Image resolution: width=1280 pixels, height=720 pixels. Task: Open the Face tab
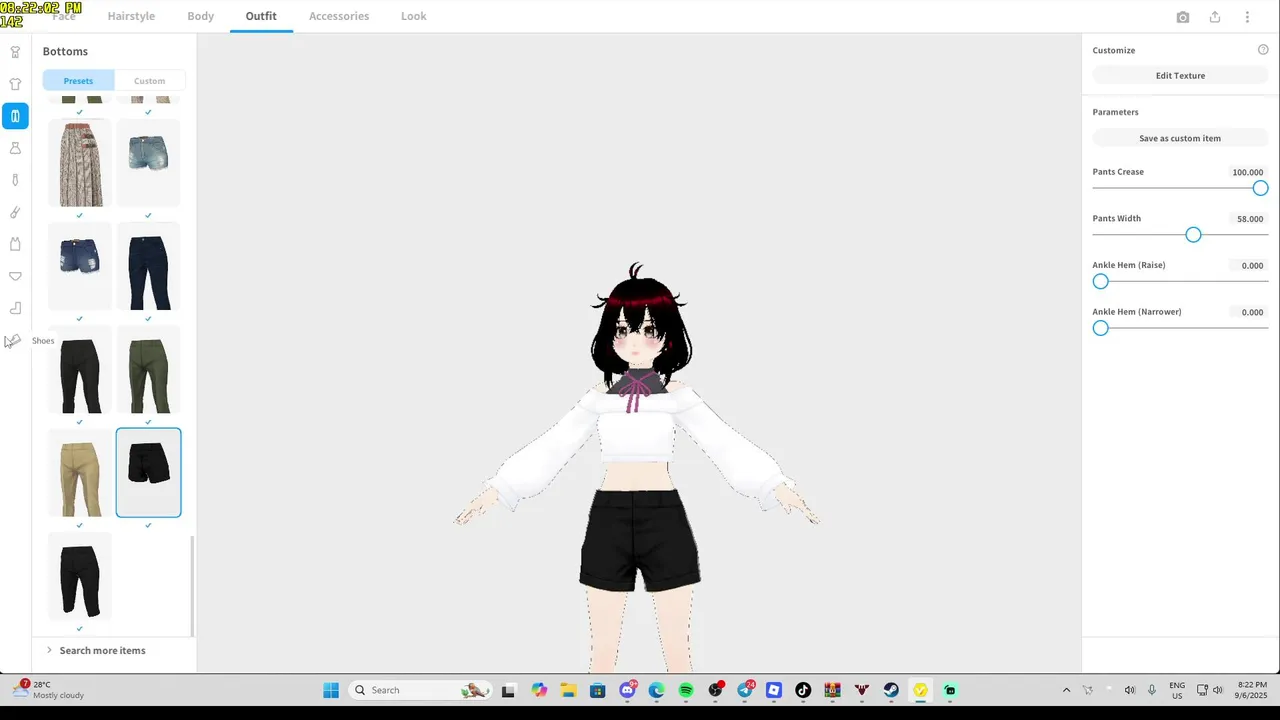64,16
